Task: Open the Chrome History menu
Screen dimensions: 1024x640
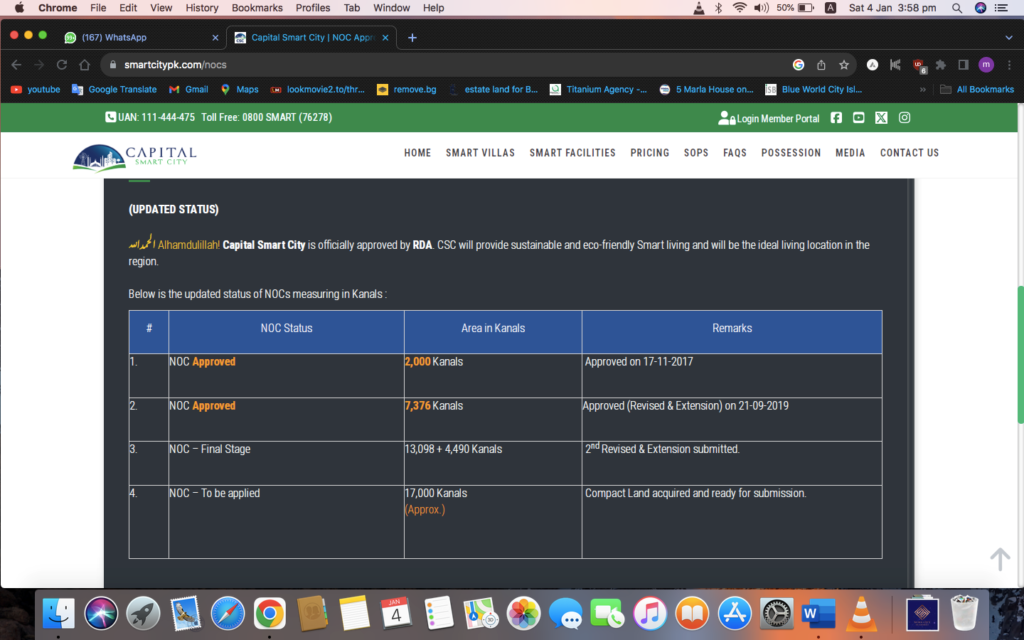Action: coord(202,8)
